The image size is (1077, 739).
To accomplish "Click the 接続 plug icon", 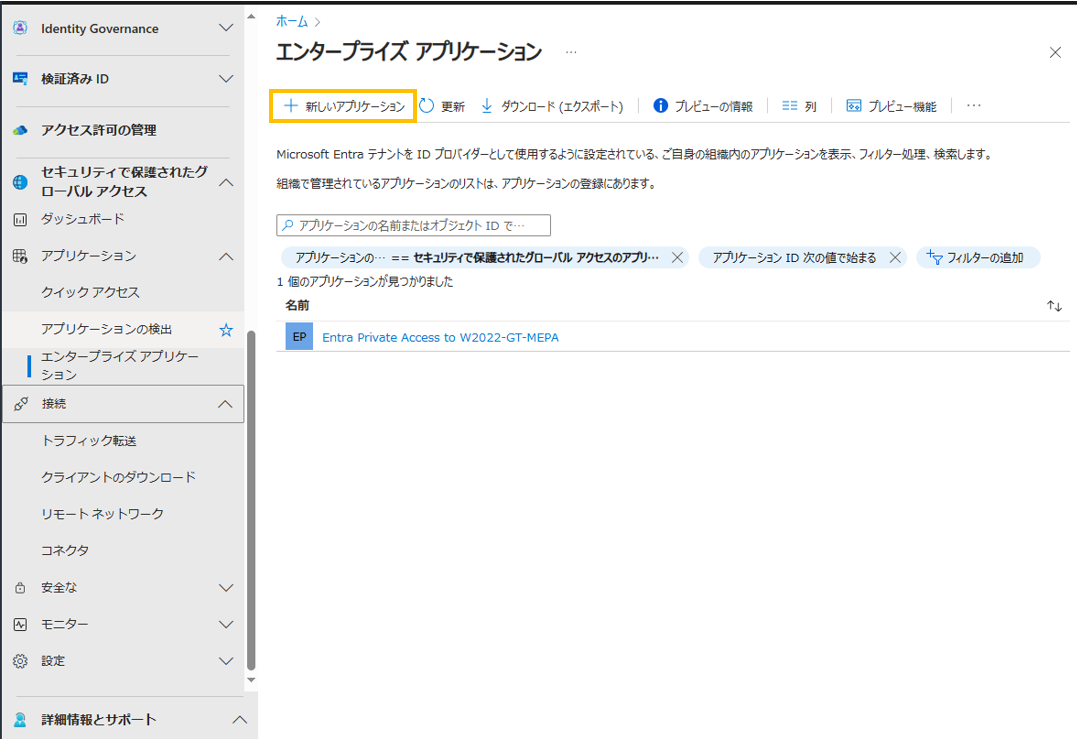I will (21, 404).
